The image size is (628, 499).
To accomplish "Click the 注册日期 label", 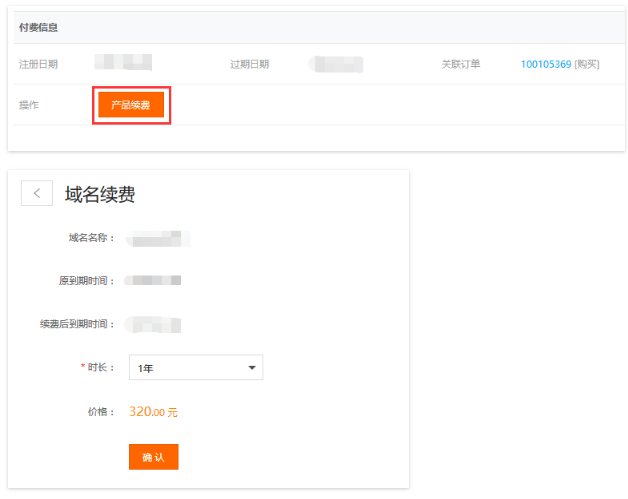I will [38, 64].
